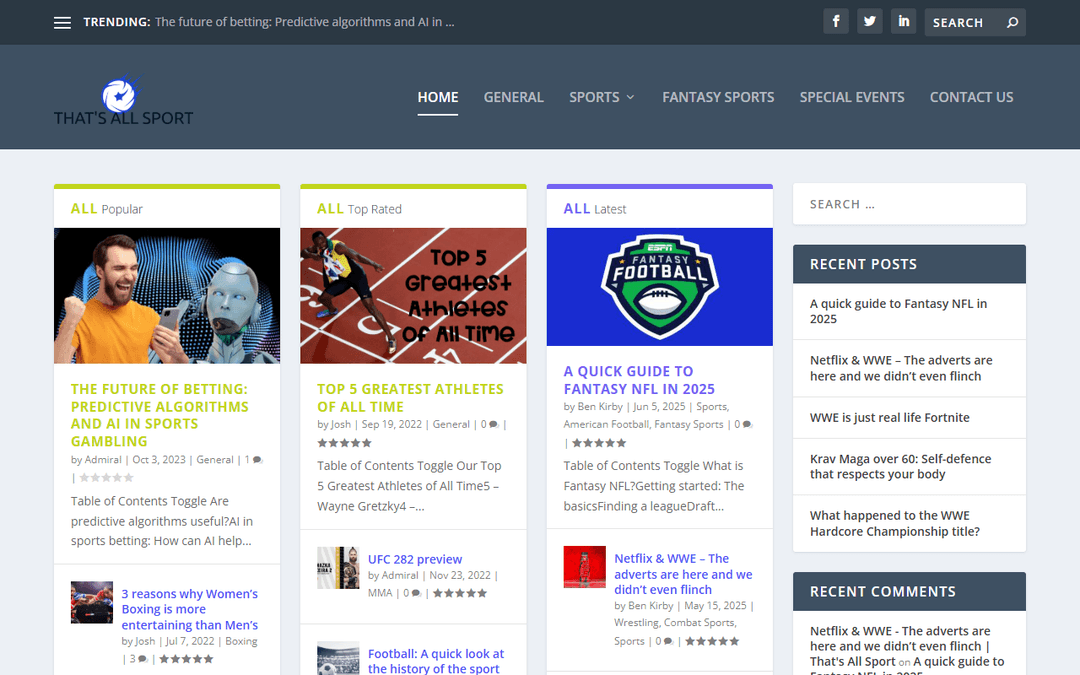The image size is (1080, 675).
Task: Open the betting robot article thumbnail
Action: (x=167, y=295)
